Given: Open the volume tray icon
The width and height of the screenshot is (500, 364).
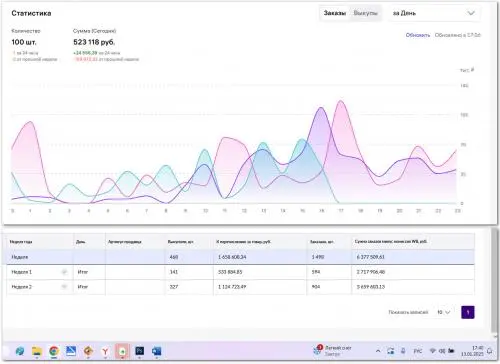Looking at the screenshot, I should [442, 351].
